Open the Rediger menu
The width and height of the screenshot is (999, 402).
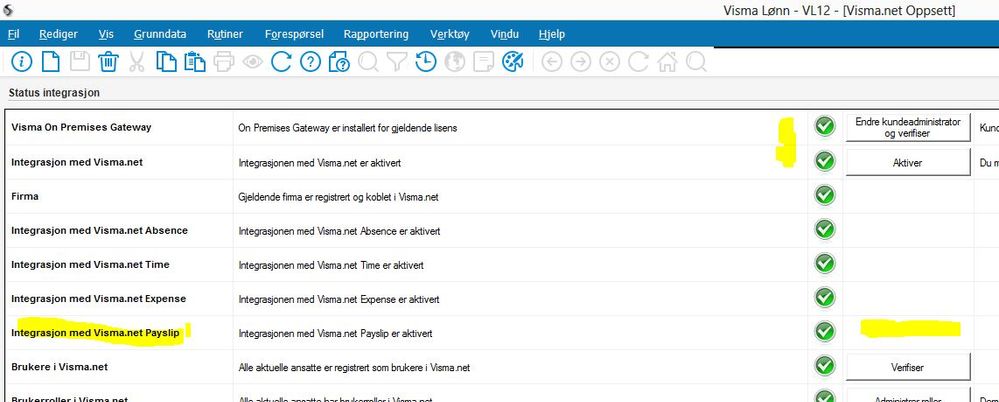pyautogui.click(x=59, y=34)
